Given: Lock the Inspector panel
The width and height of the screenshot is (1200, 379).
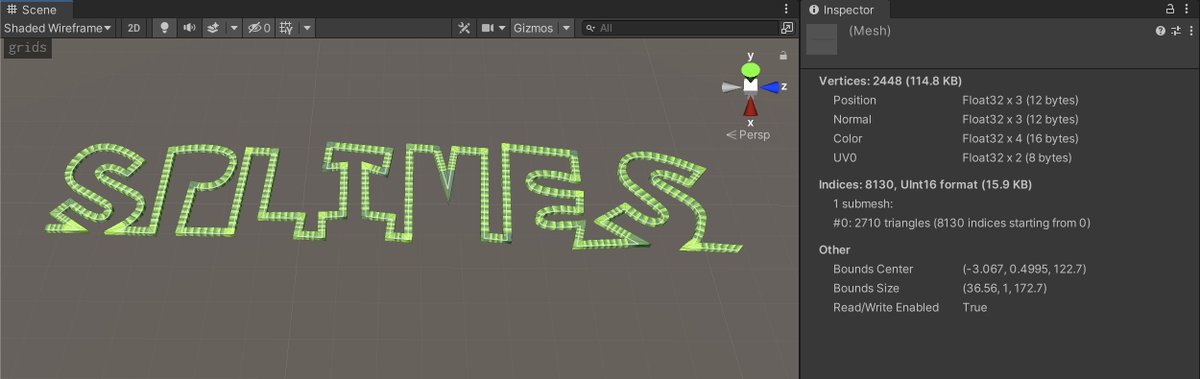Looking at the screenshot, I should (x=1171, y=9).
